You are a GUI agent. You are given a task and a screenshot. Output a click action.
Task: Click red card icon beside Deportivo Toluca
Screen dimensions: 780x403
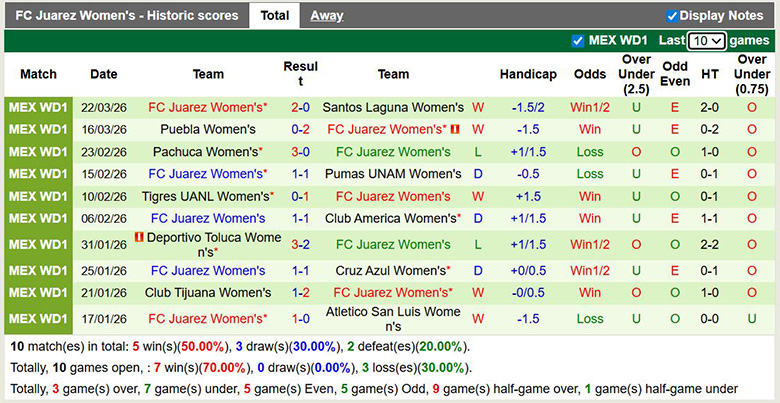point(139,237)
